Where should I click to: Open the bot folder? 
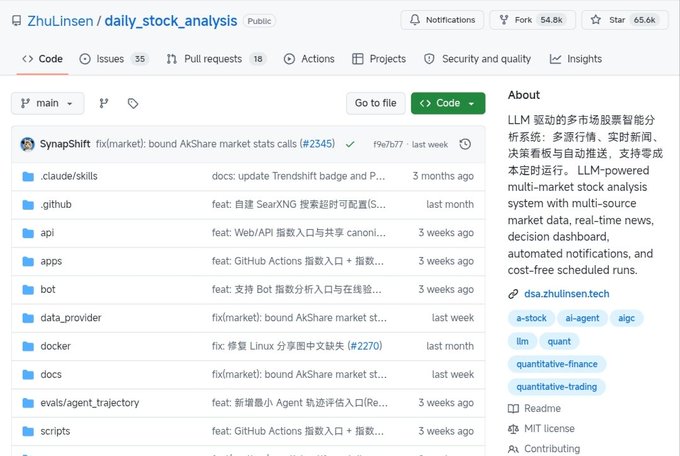(48, 289)
